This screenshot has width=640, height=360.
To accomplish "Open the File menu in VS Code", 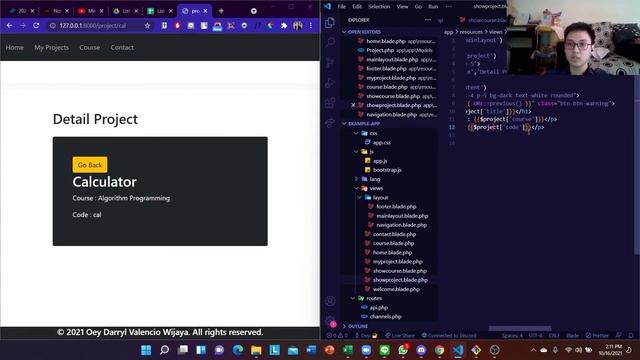I will tap(342, 7).
